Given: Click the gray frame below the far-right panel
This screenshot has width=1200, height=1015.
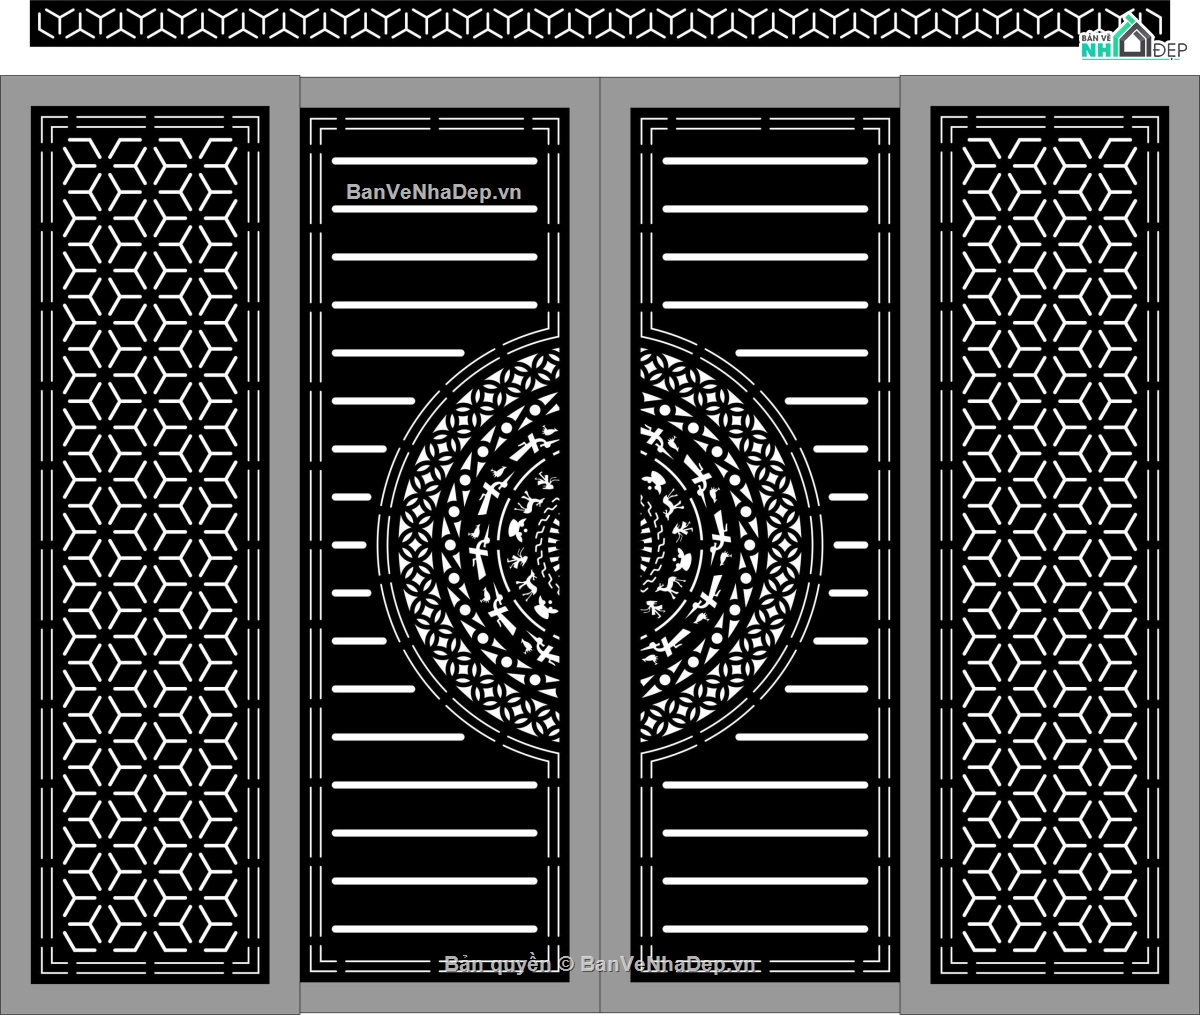Looking at the screenshot, I should click(x=1049, y=999).
